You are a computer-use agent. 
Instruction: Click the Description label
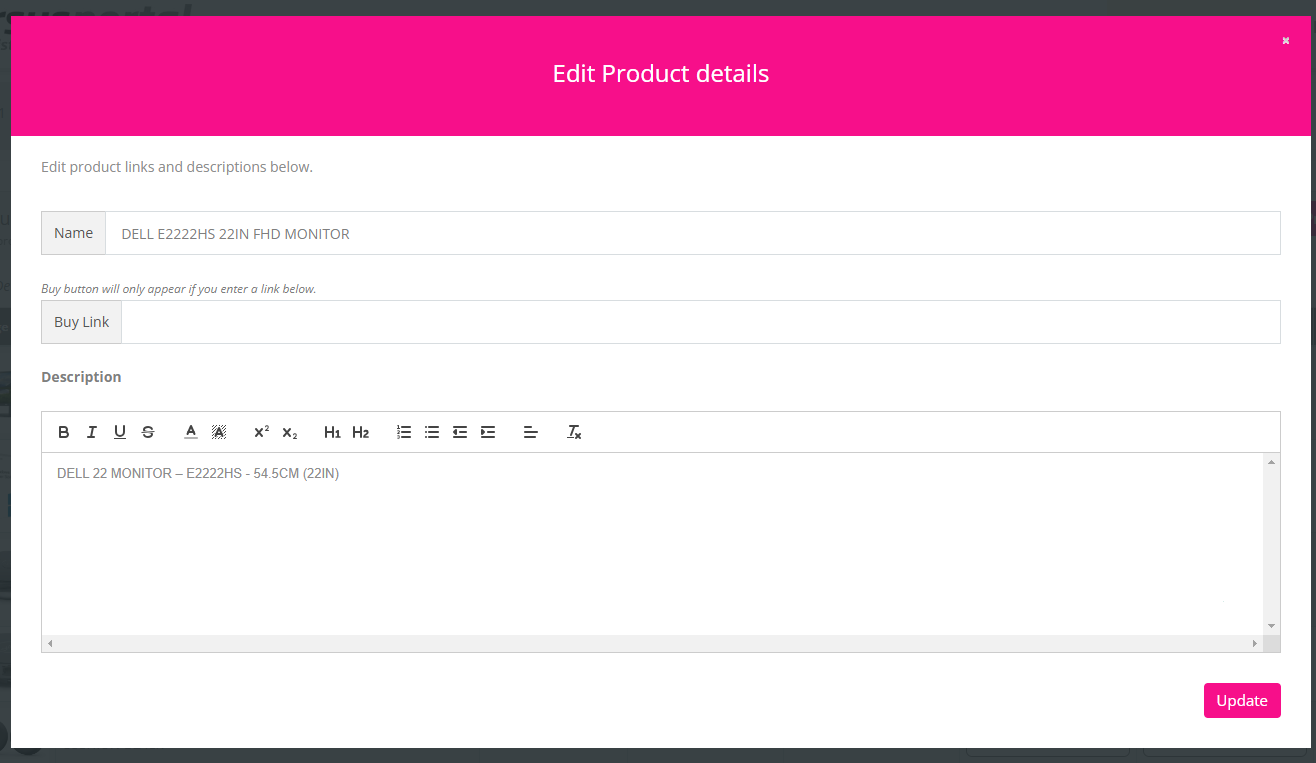pos(81,377)
